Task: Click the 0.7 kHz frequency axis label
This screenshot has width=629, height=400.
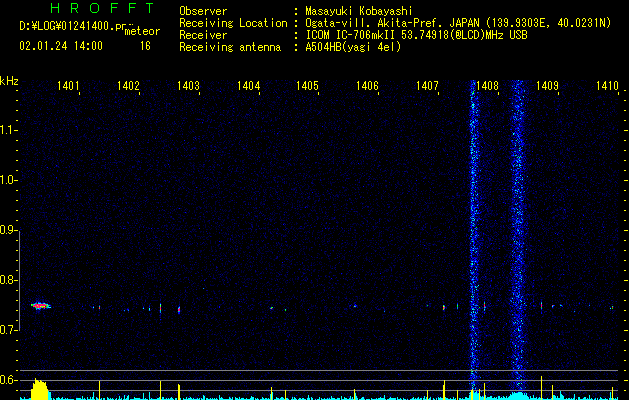Action: (8, 330)
